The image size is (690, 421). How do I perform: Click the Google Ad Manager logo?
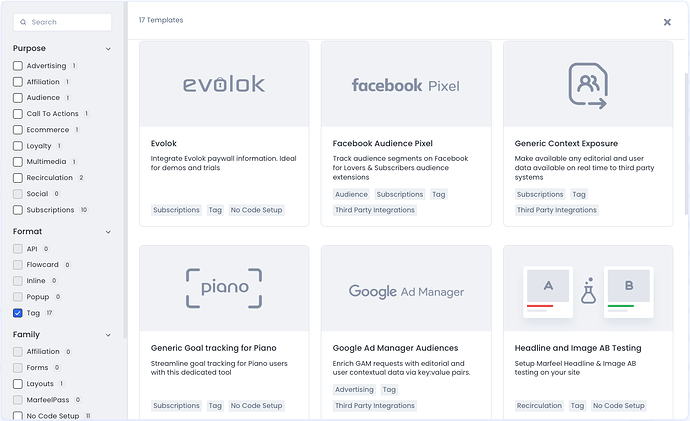(406, 291)
